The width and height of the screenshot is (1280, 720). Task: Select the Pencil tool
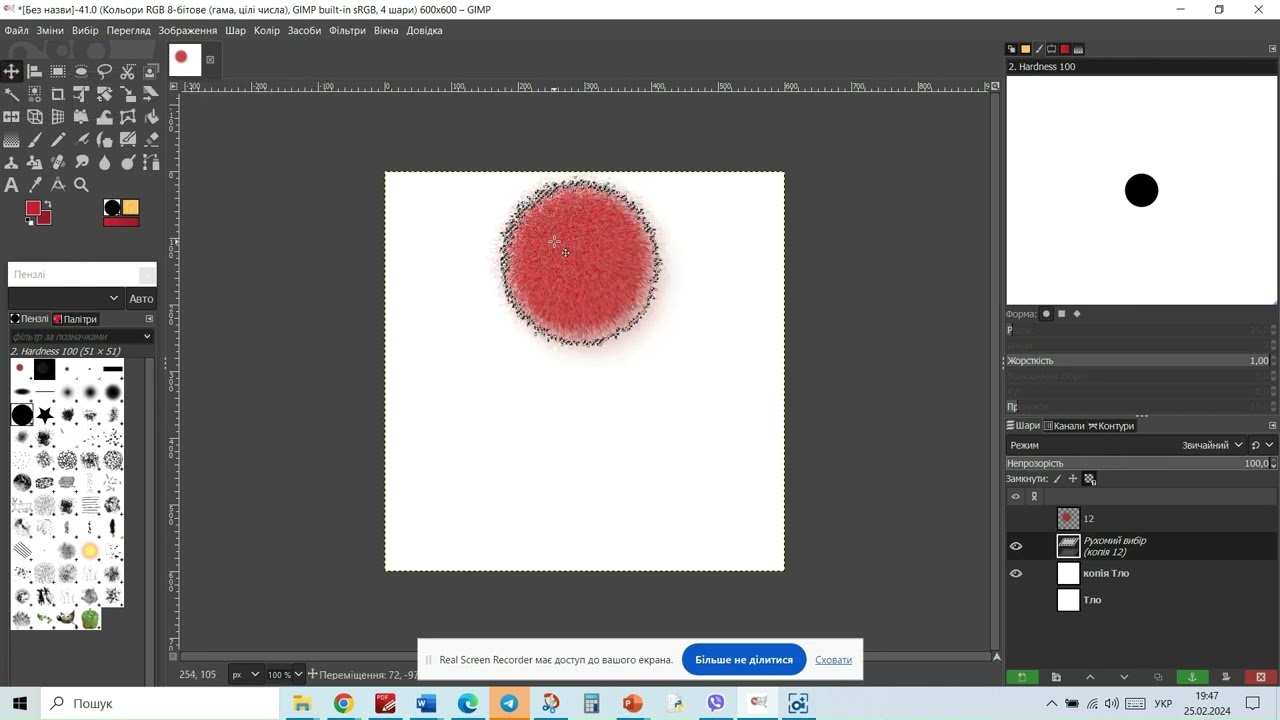[58, 140]
